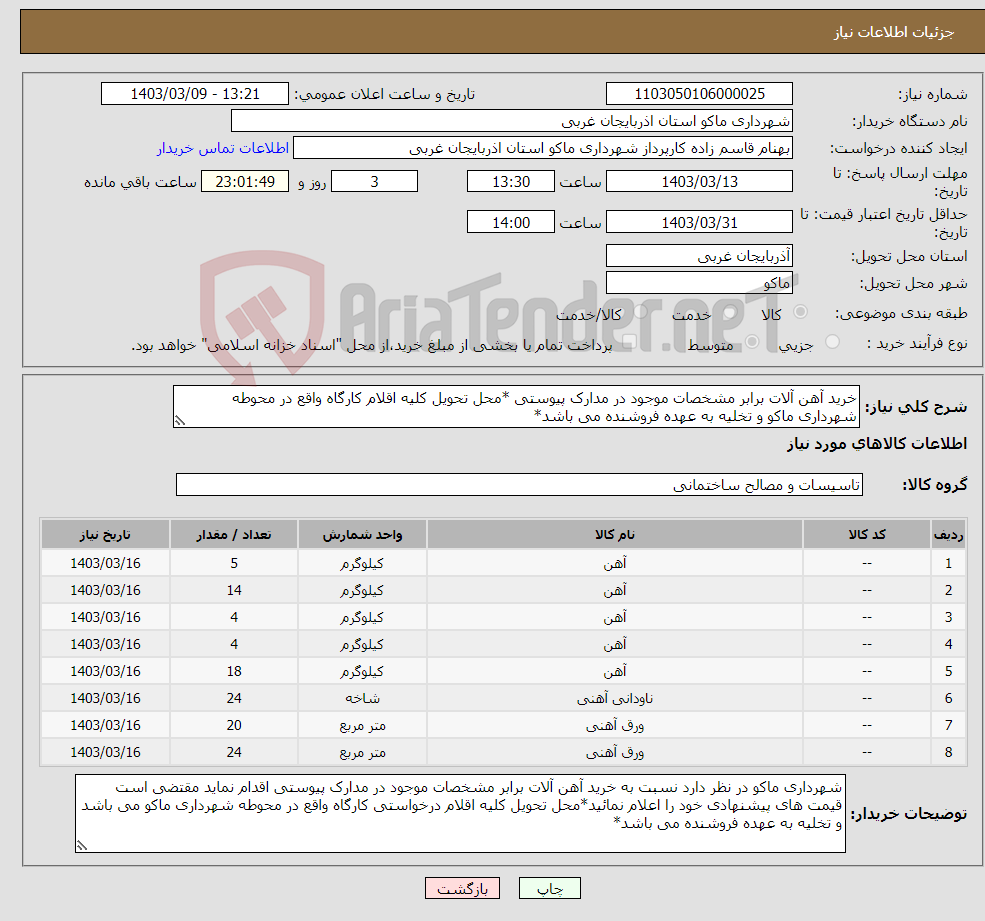Click the کد کالا column header
The width and height of the screenshot is (985, 921).
point(867,535)
